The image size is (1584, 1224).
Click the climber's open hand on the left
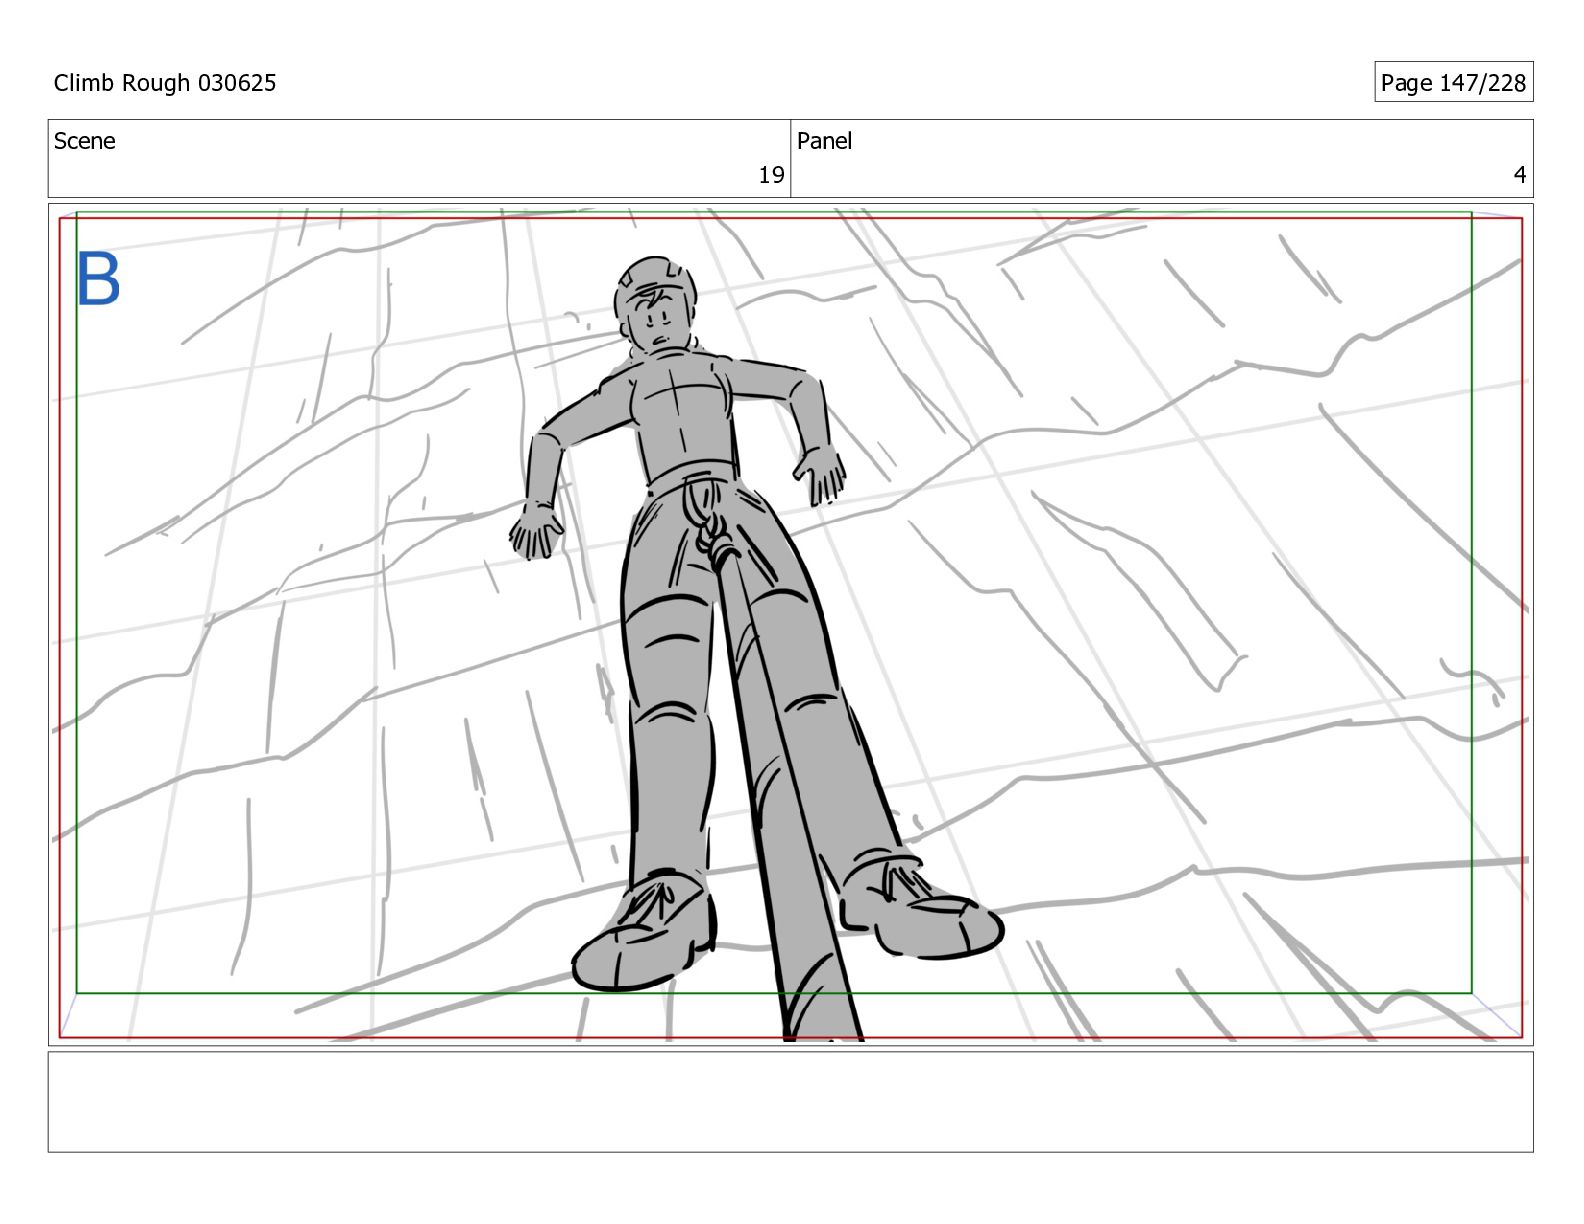535,535
